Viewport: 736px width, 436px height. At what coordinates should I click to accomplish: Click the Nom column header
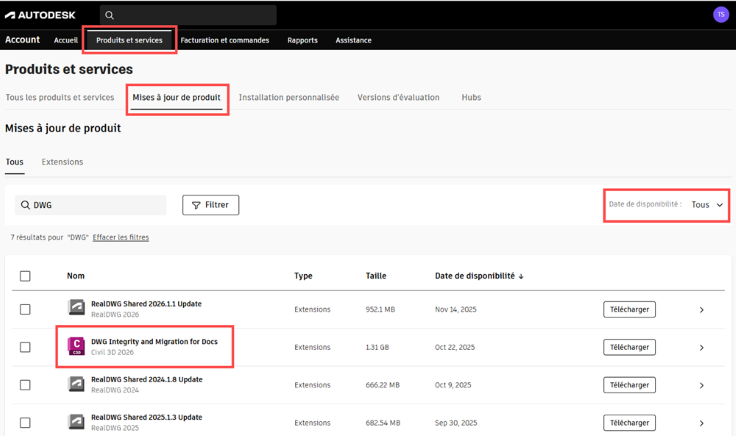point(76,276)
